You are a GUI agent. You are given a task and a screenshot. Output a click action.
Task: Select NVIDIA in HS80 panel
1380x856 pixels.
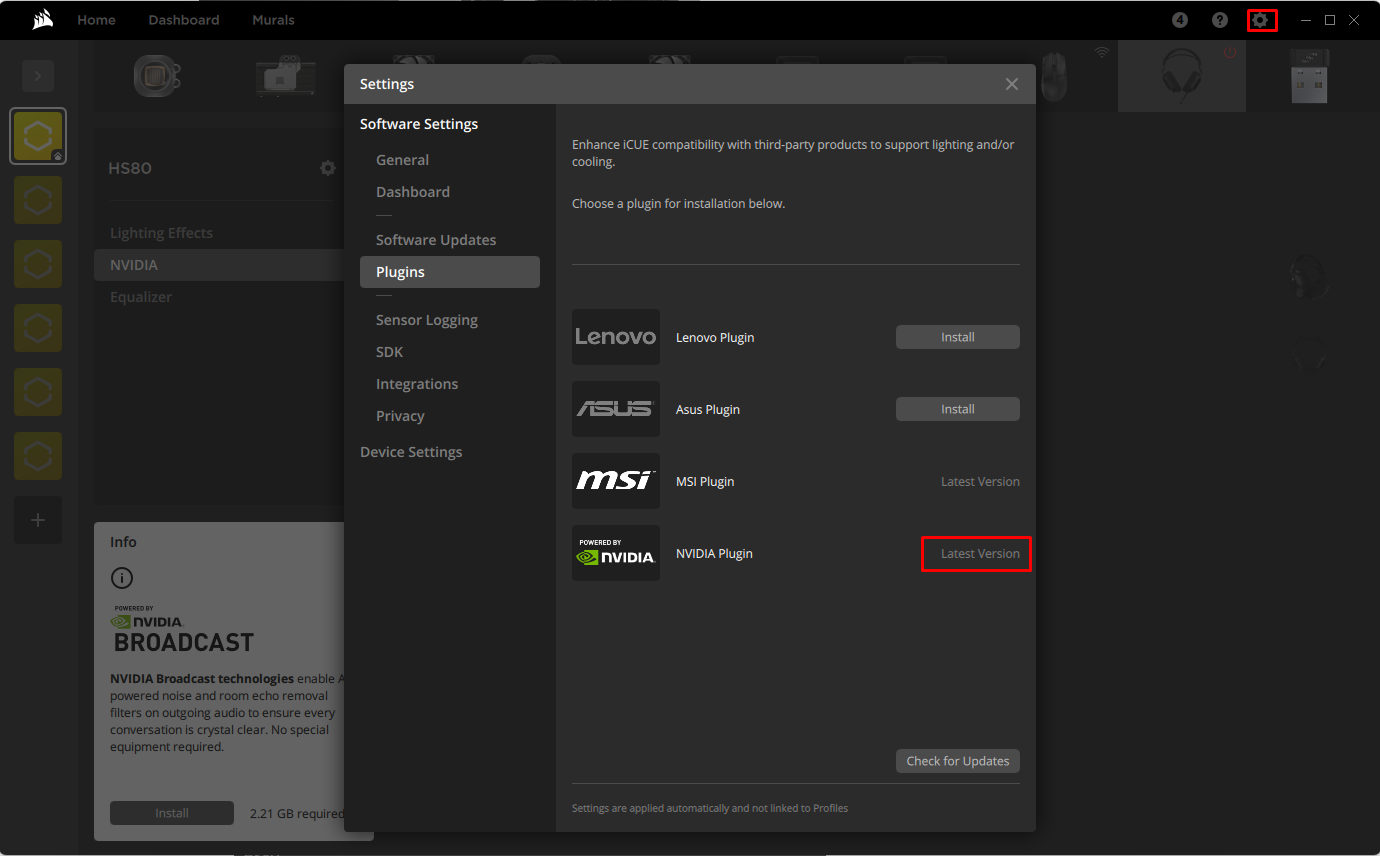219,265
